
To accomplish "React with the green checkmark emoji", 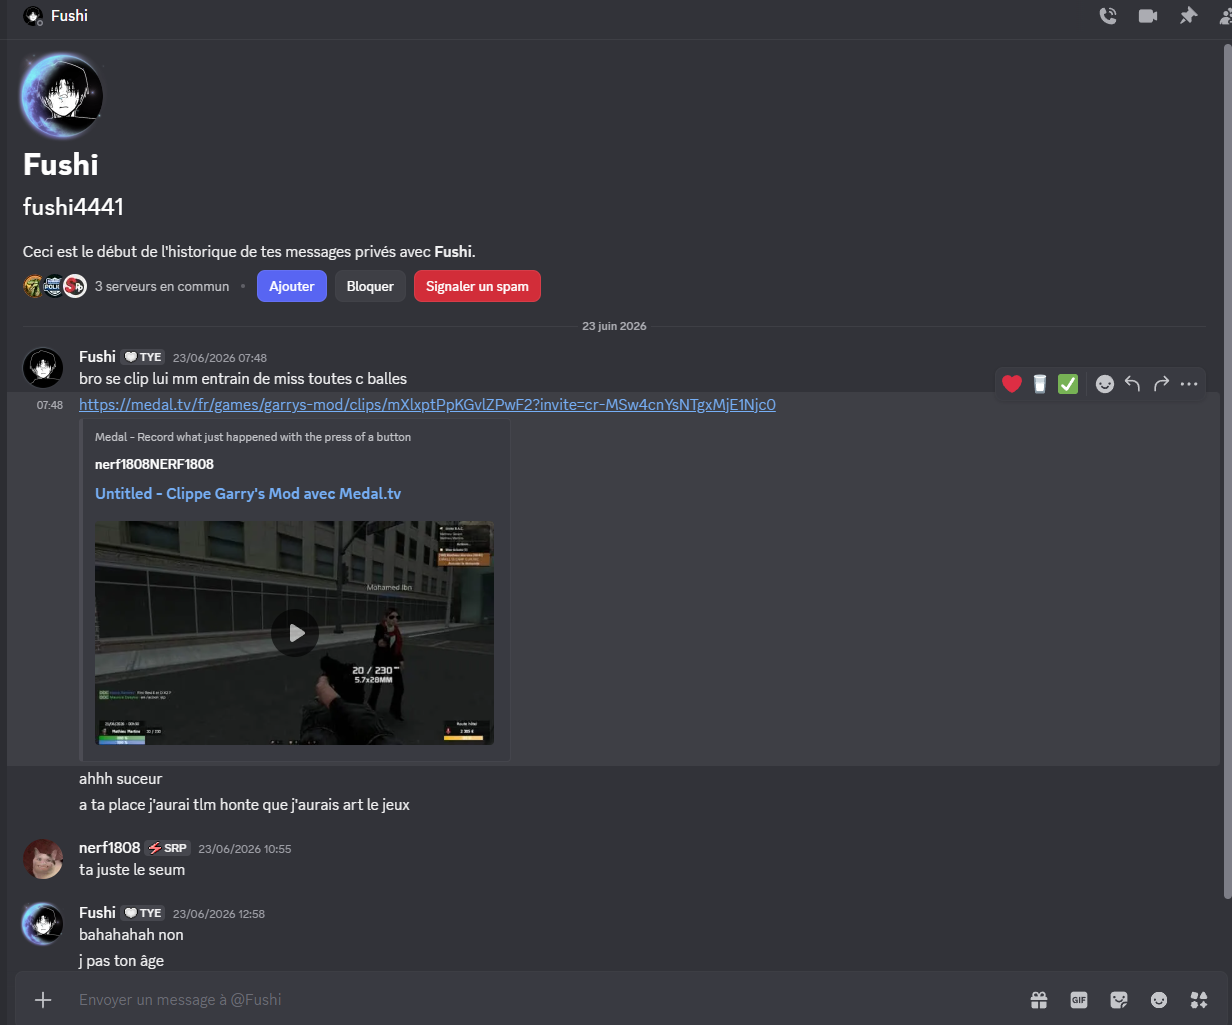I will coord(1068,384).
